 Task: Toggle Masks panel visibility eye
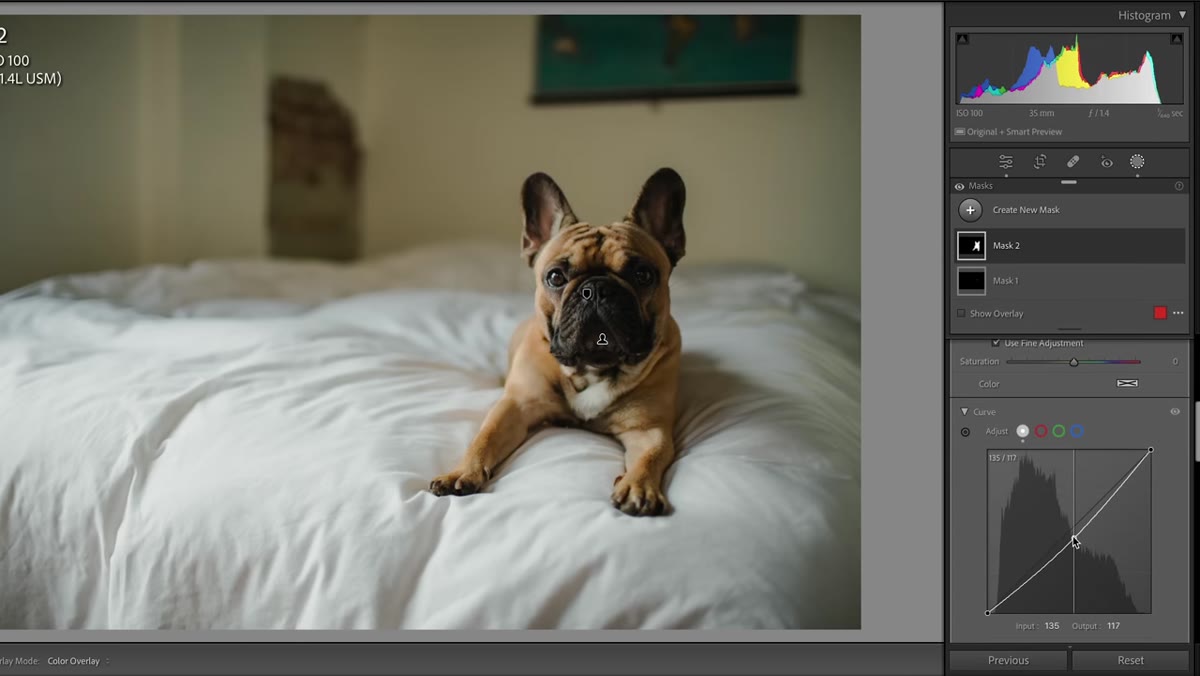click(x=960, y=186)
